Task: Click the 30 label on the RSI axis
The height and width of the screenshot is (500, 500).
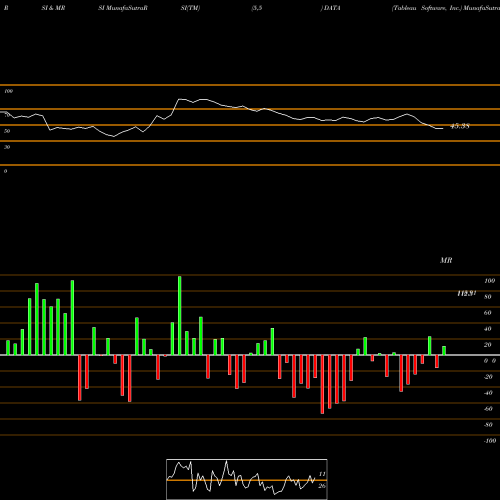Action: coord(7,147)
